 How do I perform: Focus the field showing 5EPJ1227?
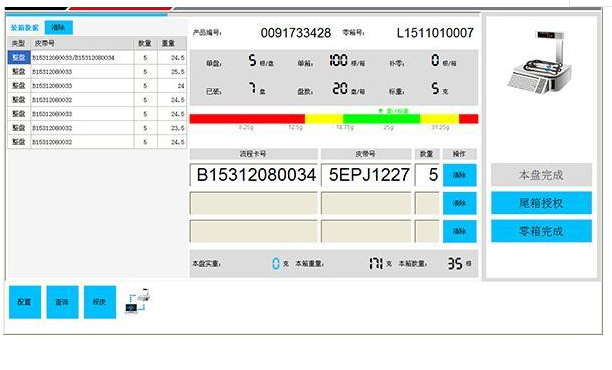click(x=366, y=175)
